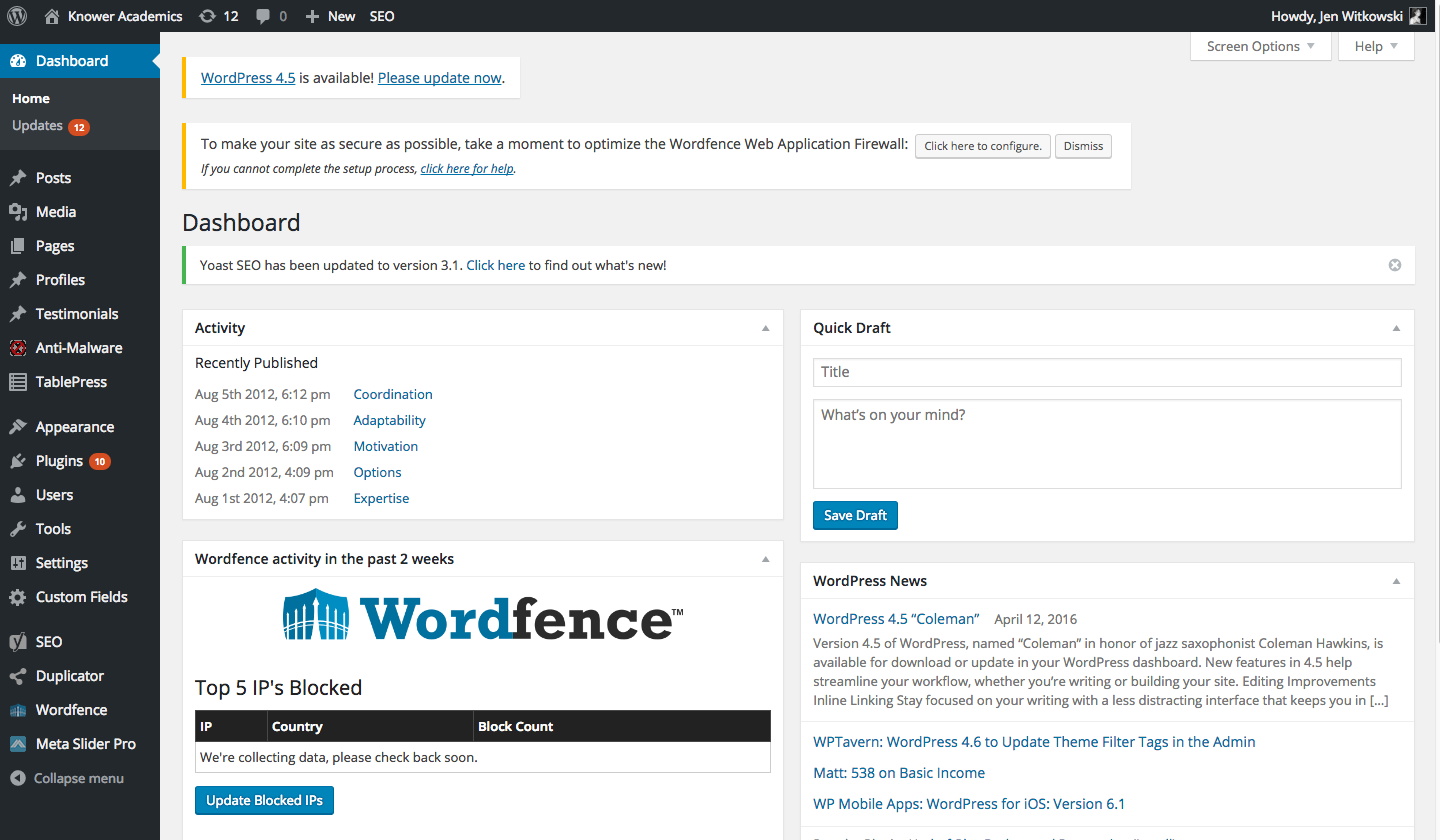
Task: Collapse the WordPress News widget
Action: (x=1397, y=581)
